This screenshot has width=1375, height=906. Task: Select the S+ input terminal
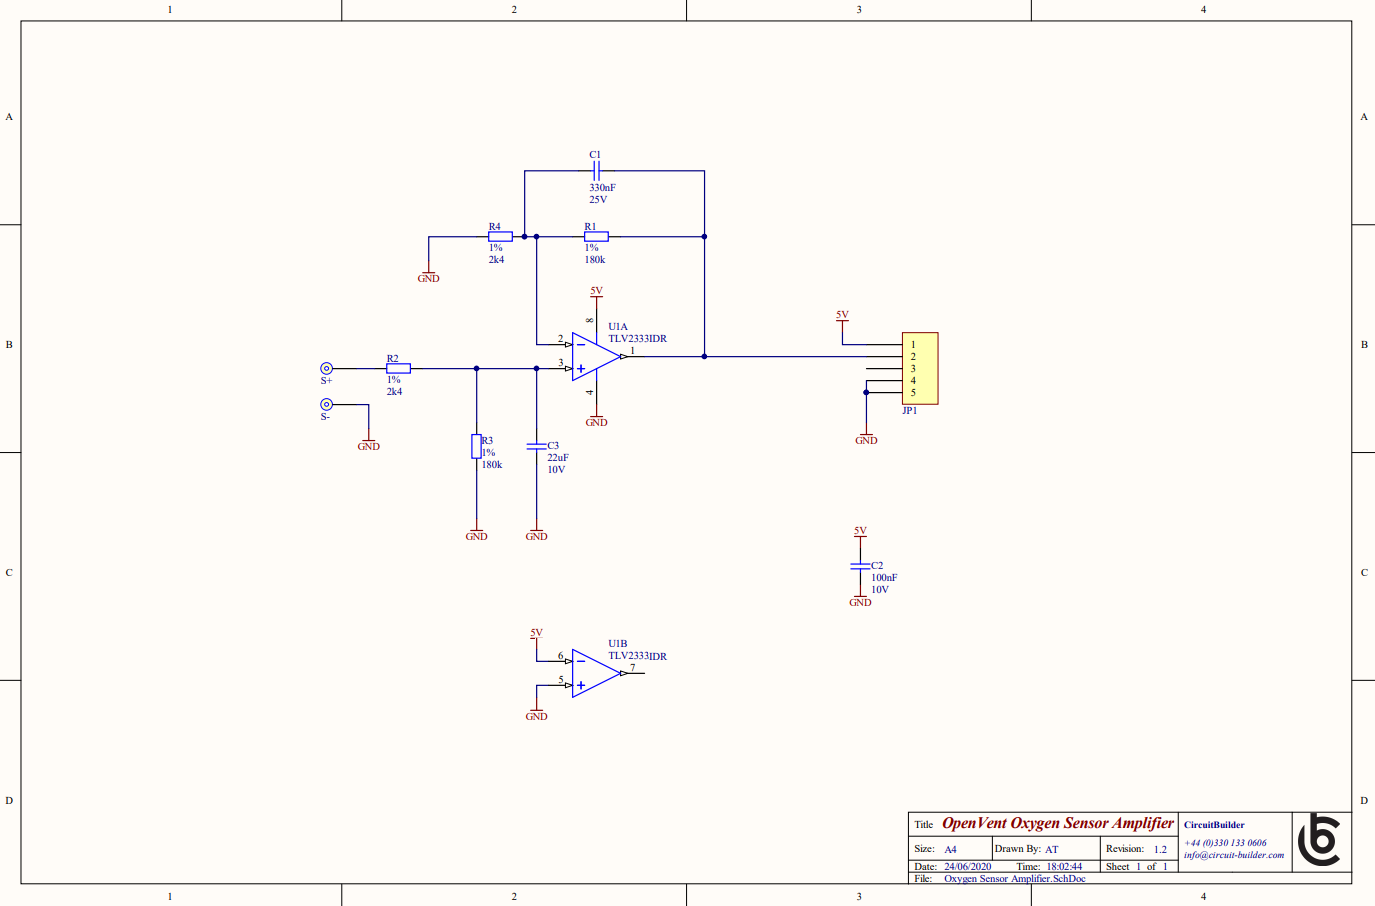(x=325, y=367)
